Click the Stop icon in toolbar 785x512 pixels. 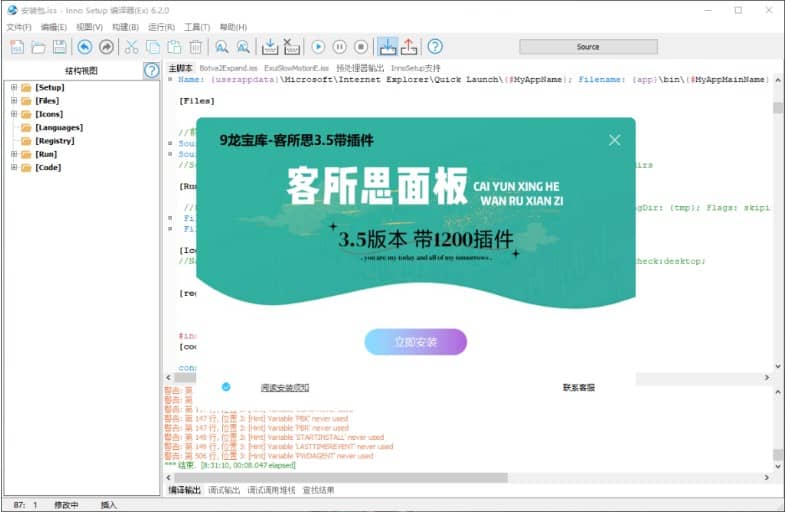[x=361, y=47]
